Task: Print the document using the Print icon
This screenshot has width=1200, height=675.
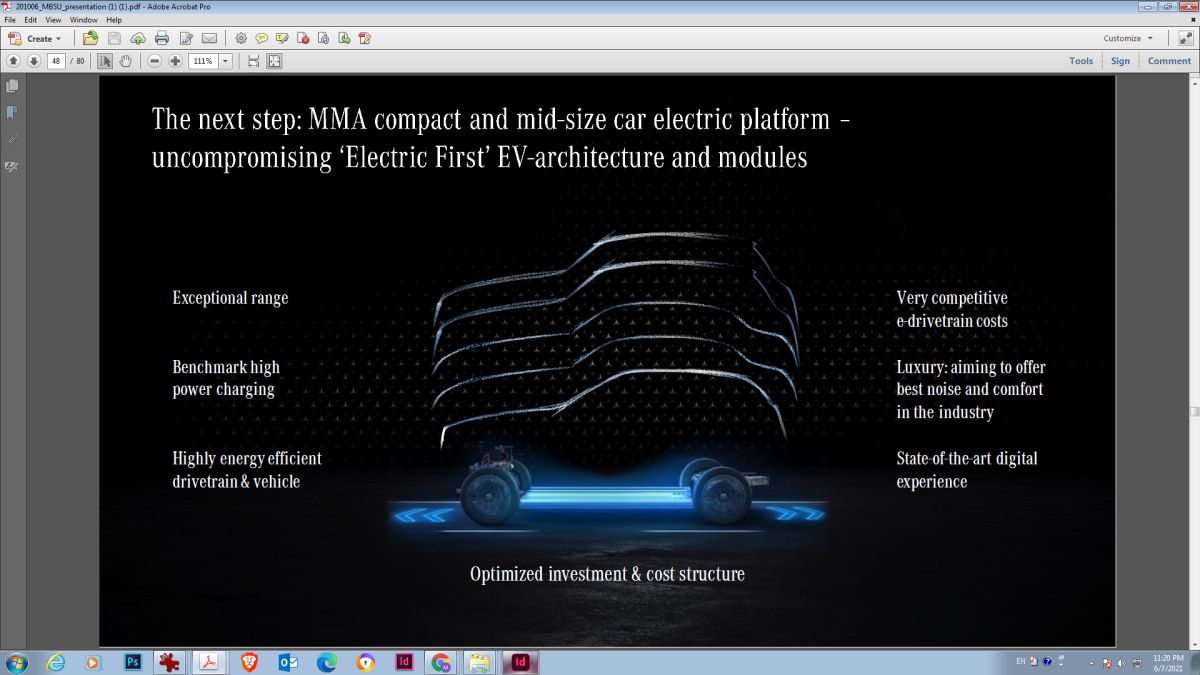Action: [x=163, y=38]
